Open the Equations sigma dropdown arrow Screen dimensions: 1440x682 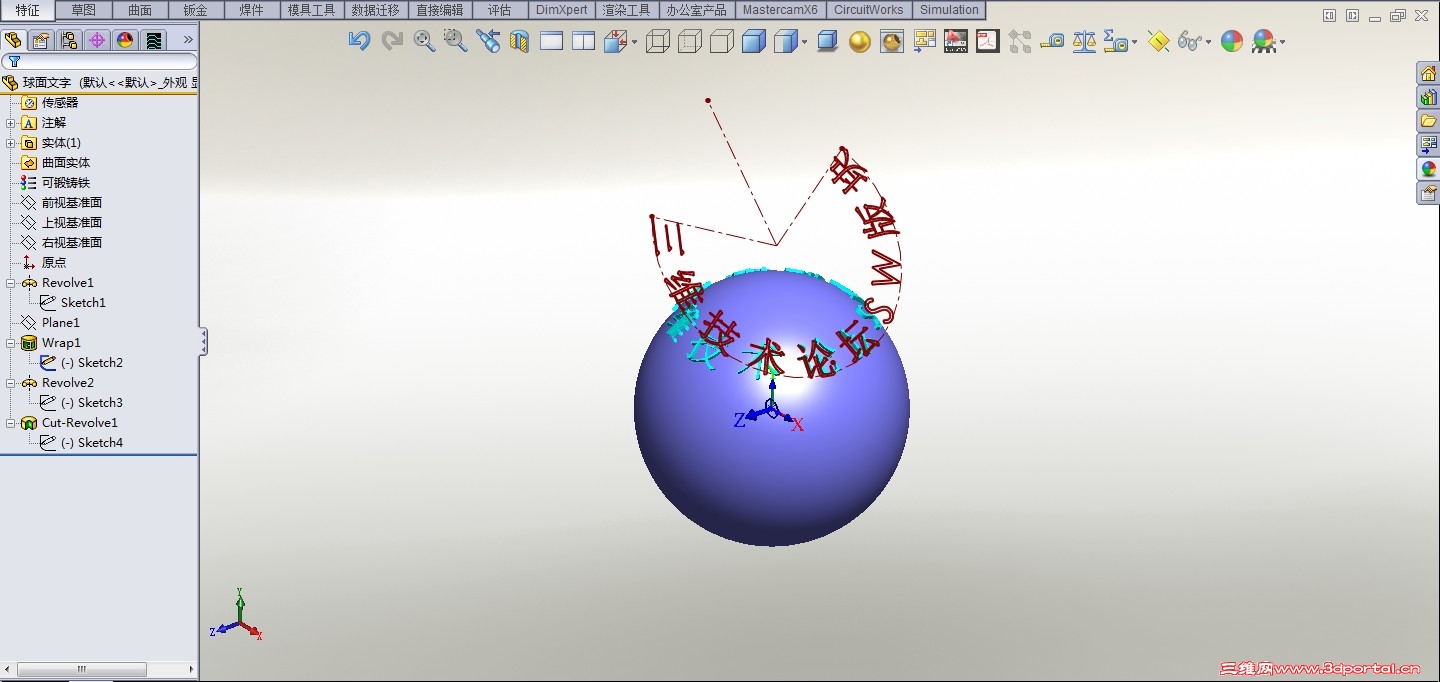click(x=1135, y=43)
